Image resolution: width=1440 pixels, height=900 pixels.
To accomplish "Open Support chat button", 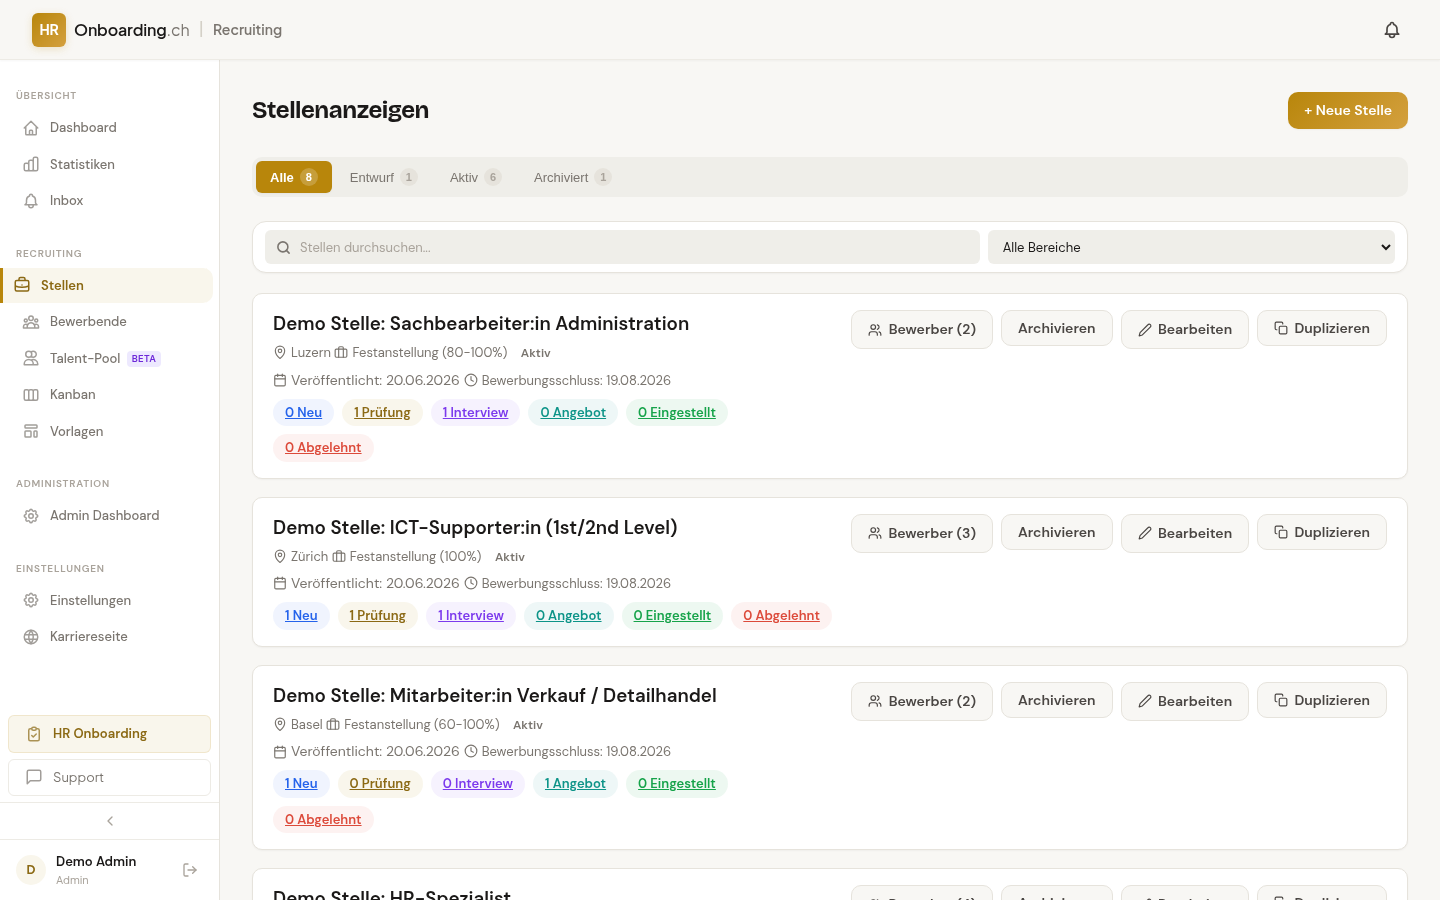I will click(110, 777).
